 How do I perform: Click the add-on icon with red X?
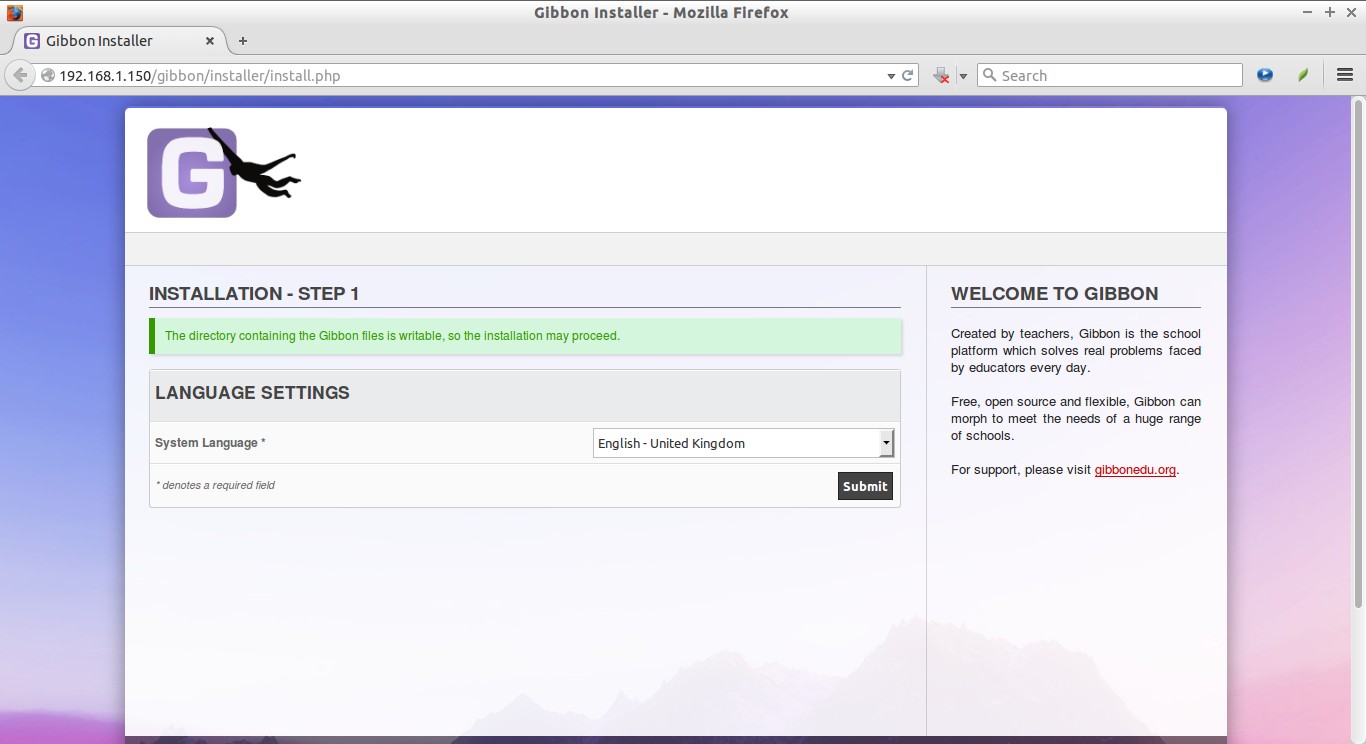941,75
